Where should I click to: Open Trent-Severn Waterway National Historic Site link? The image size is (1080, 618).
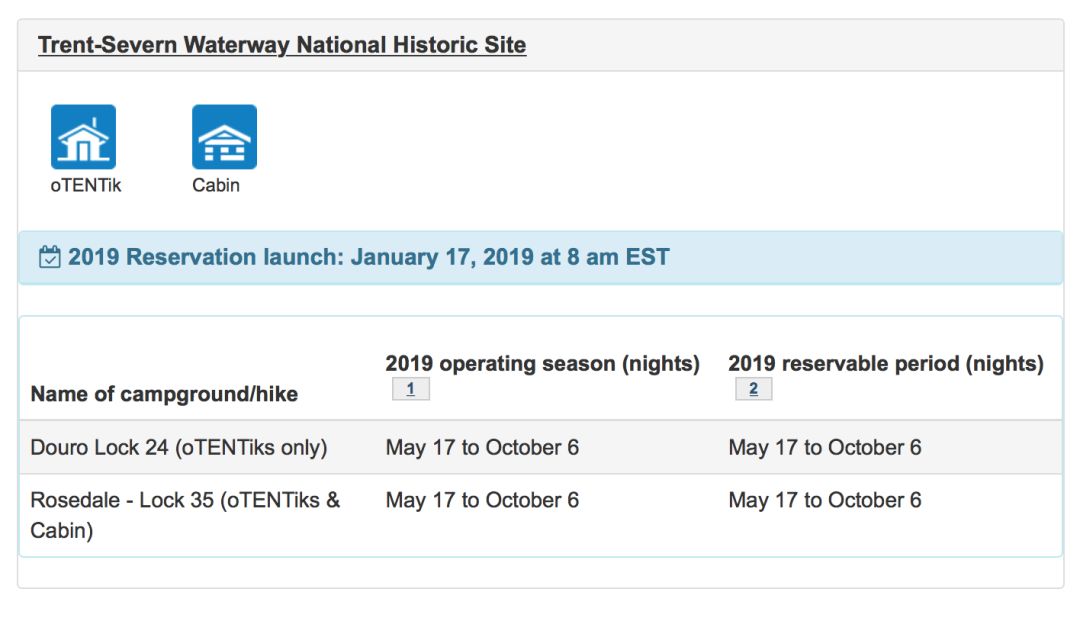pos(282,45)
